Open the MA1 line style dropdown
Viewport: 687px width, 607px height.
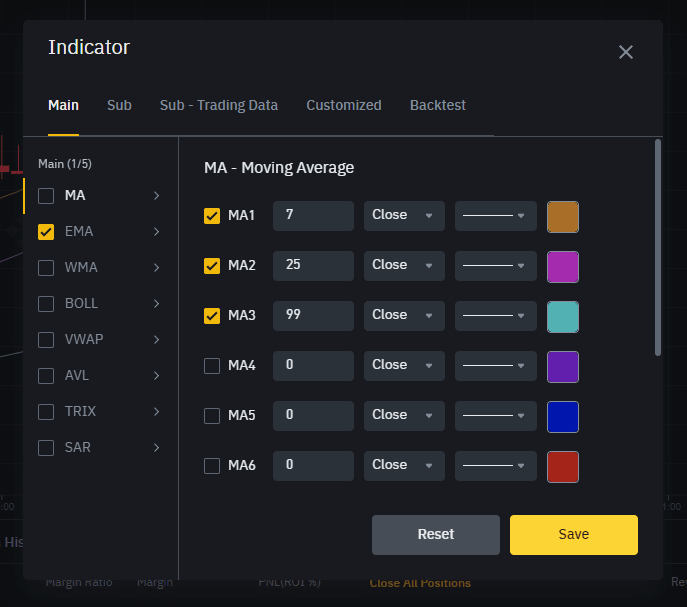coord(495,215)
